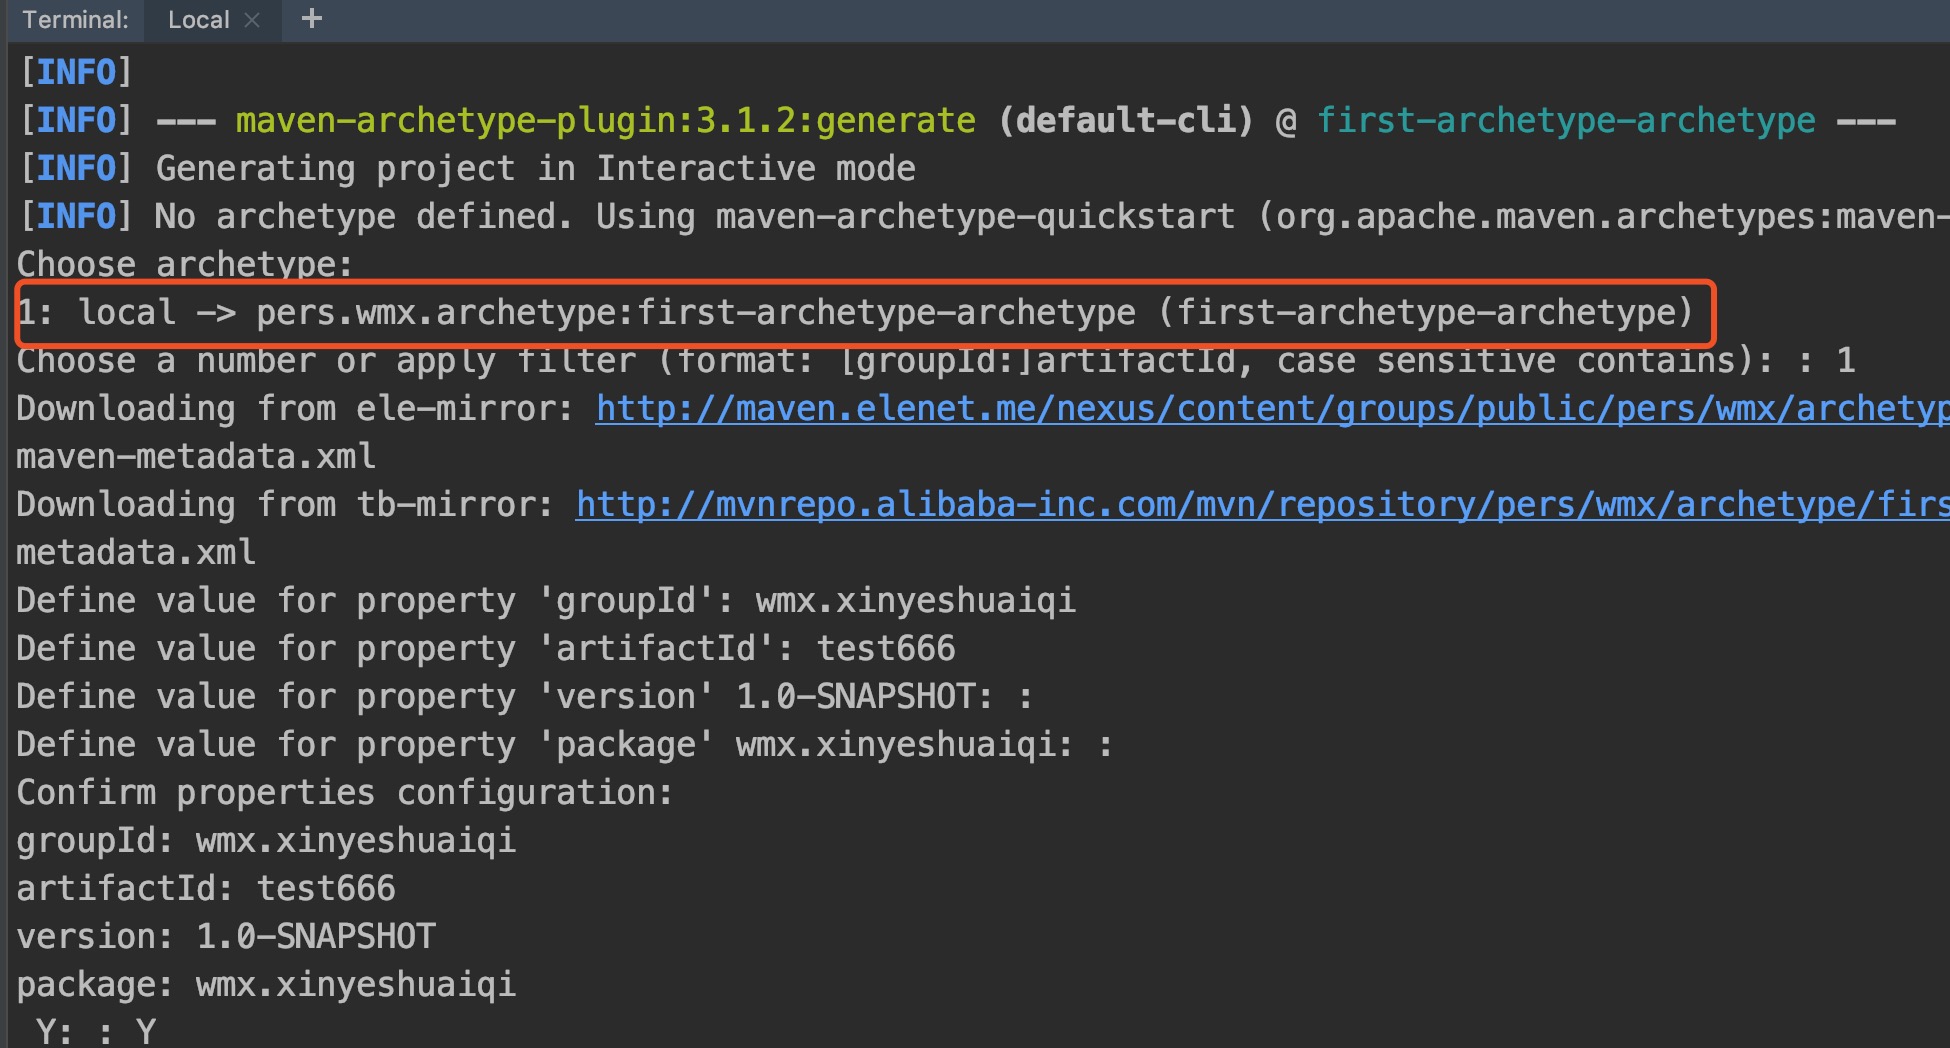
Task: Close the Local terminal tab
Action: pos(252,20)
